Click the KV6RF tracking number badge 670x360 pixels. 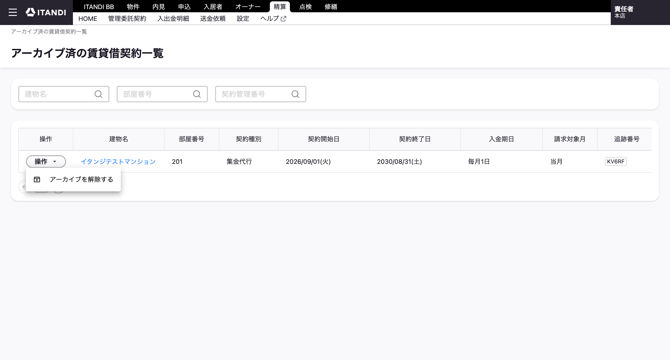point(615,161)
